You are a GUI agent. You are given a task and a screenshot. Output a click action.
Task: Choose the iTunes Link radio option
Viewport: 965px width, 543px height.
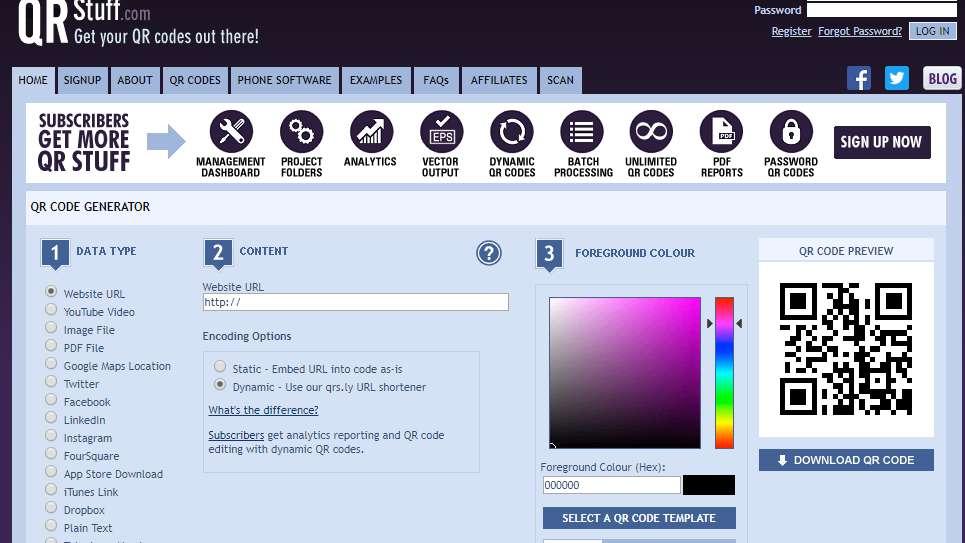tap(51, 489)
